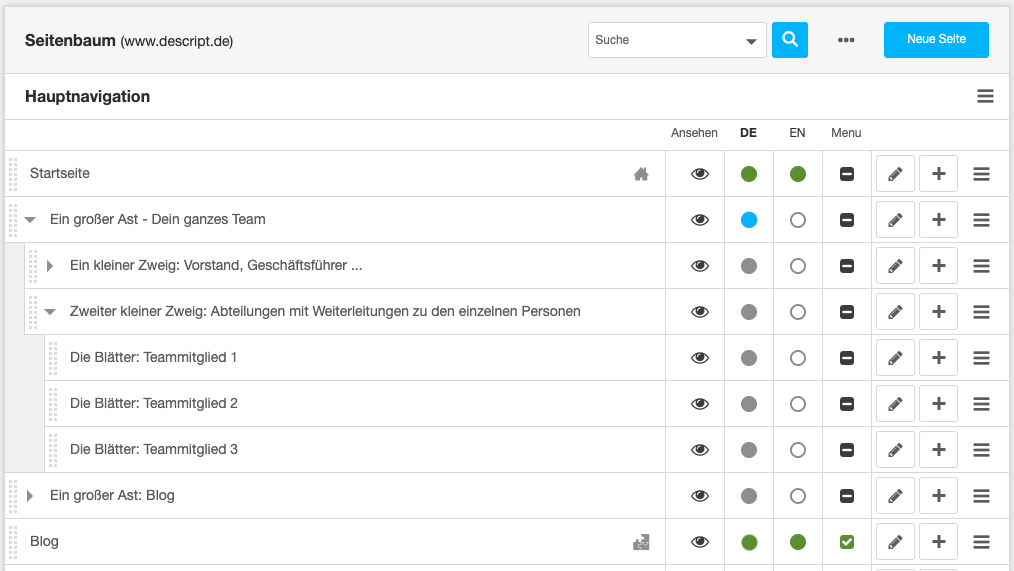Edit the bottom Blog page with the pencil
Screen dimensions: 1014x571
895,542
